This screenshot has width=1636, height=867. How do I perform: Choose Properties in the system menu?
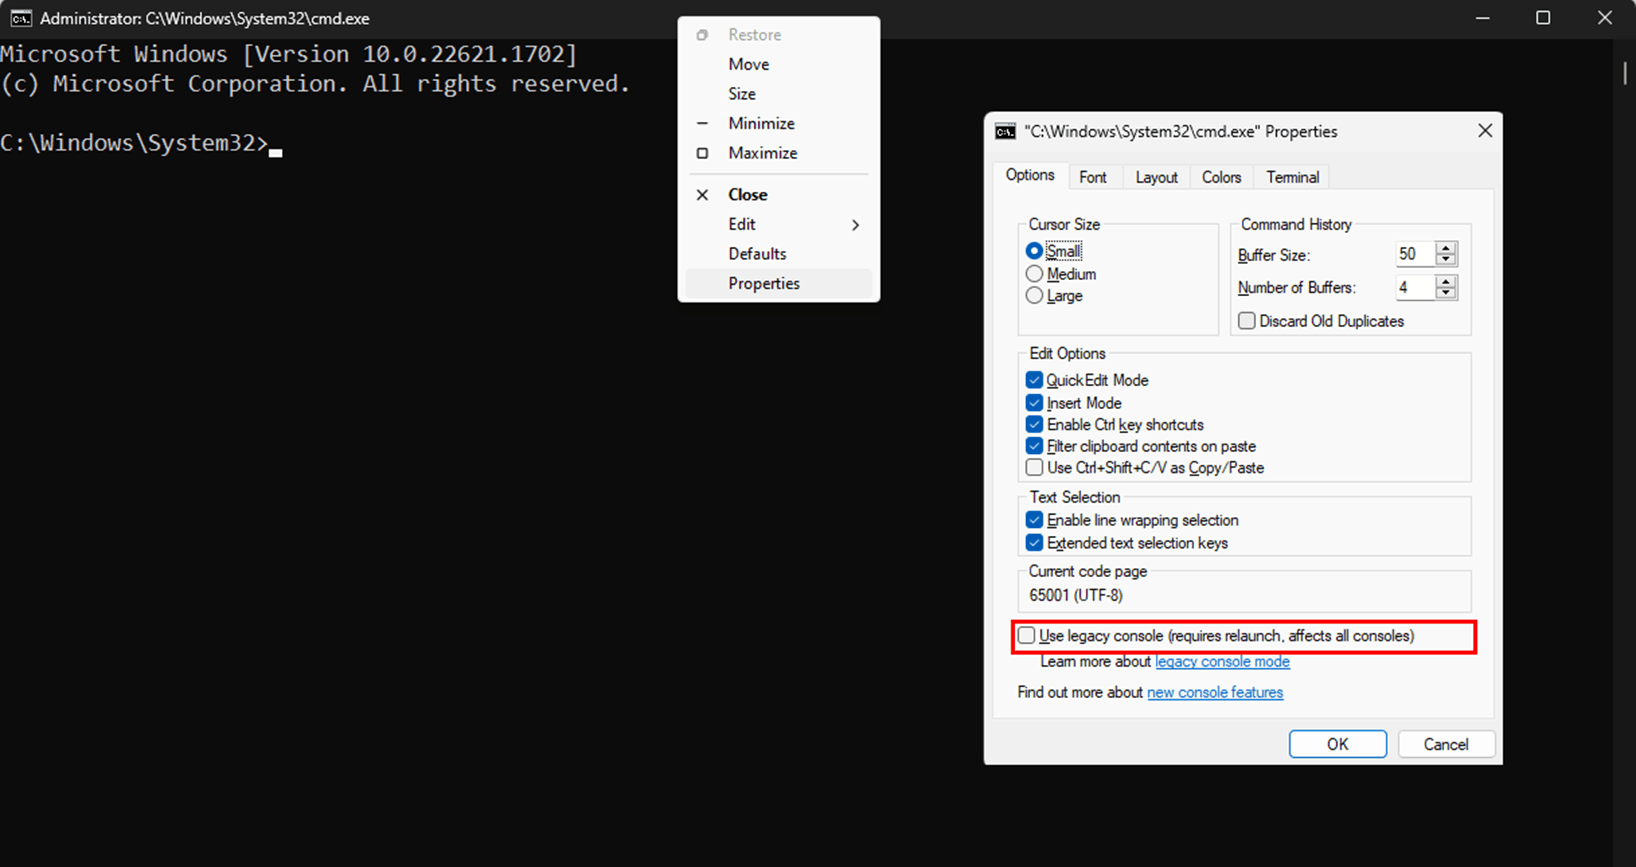779,283
